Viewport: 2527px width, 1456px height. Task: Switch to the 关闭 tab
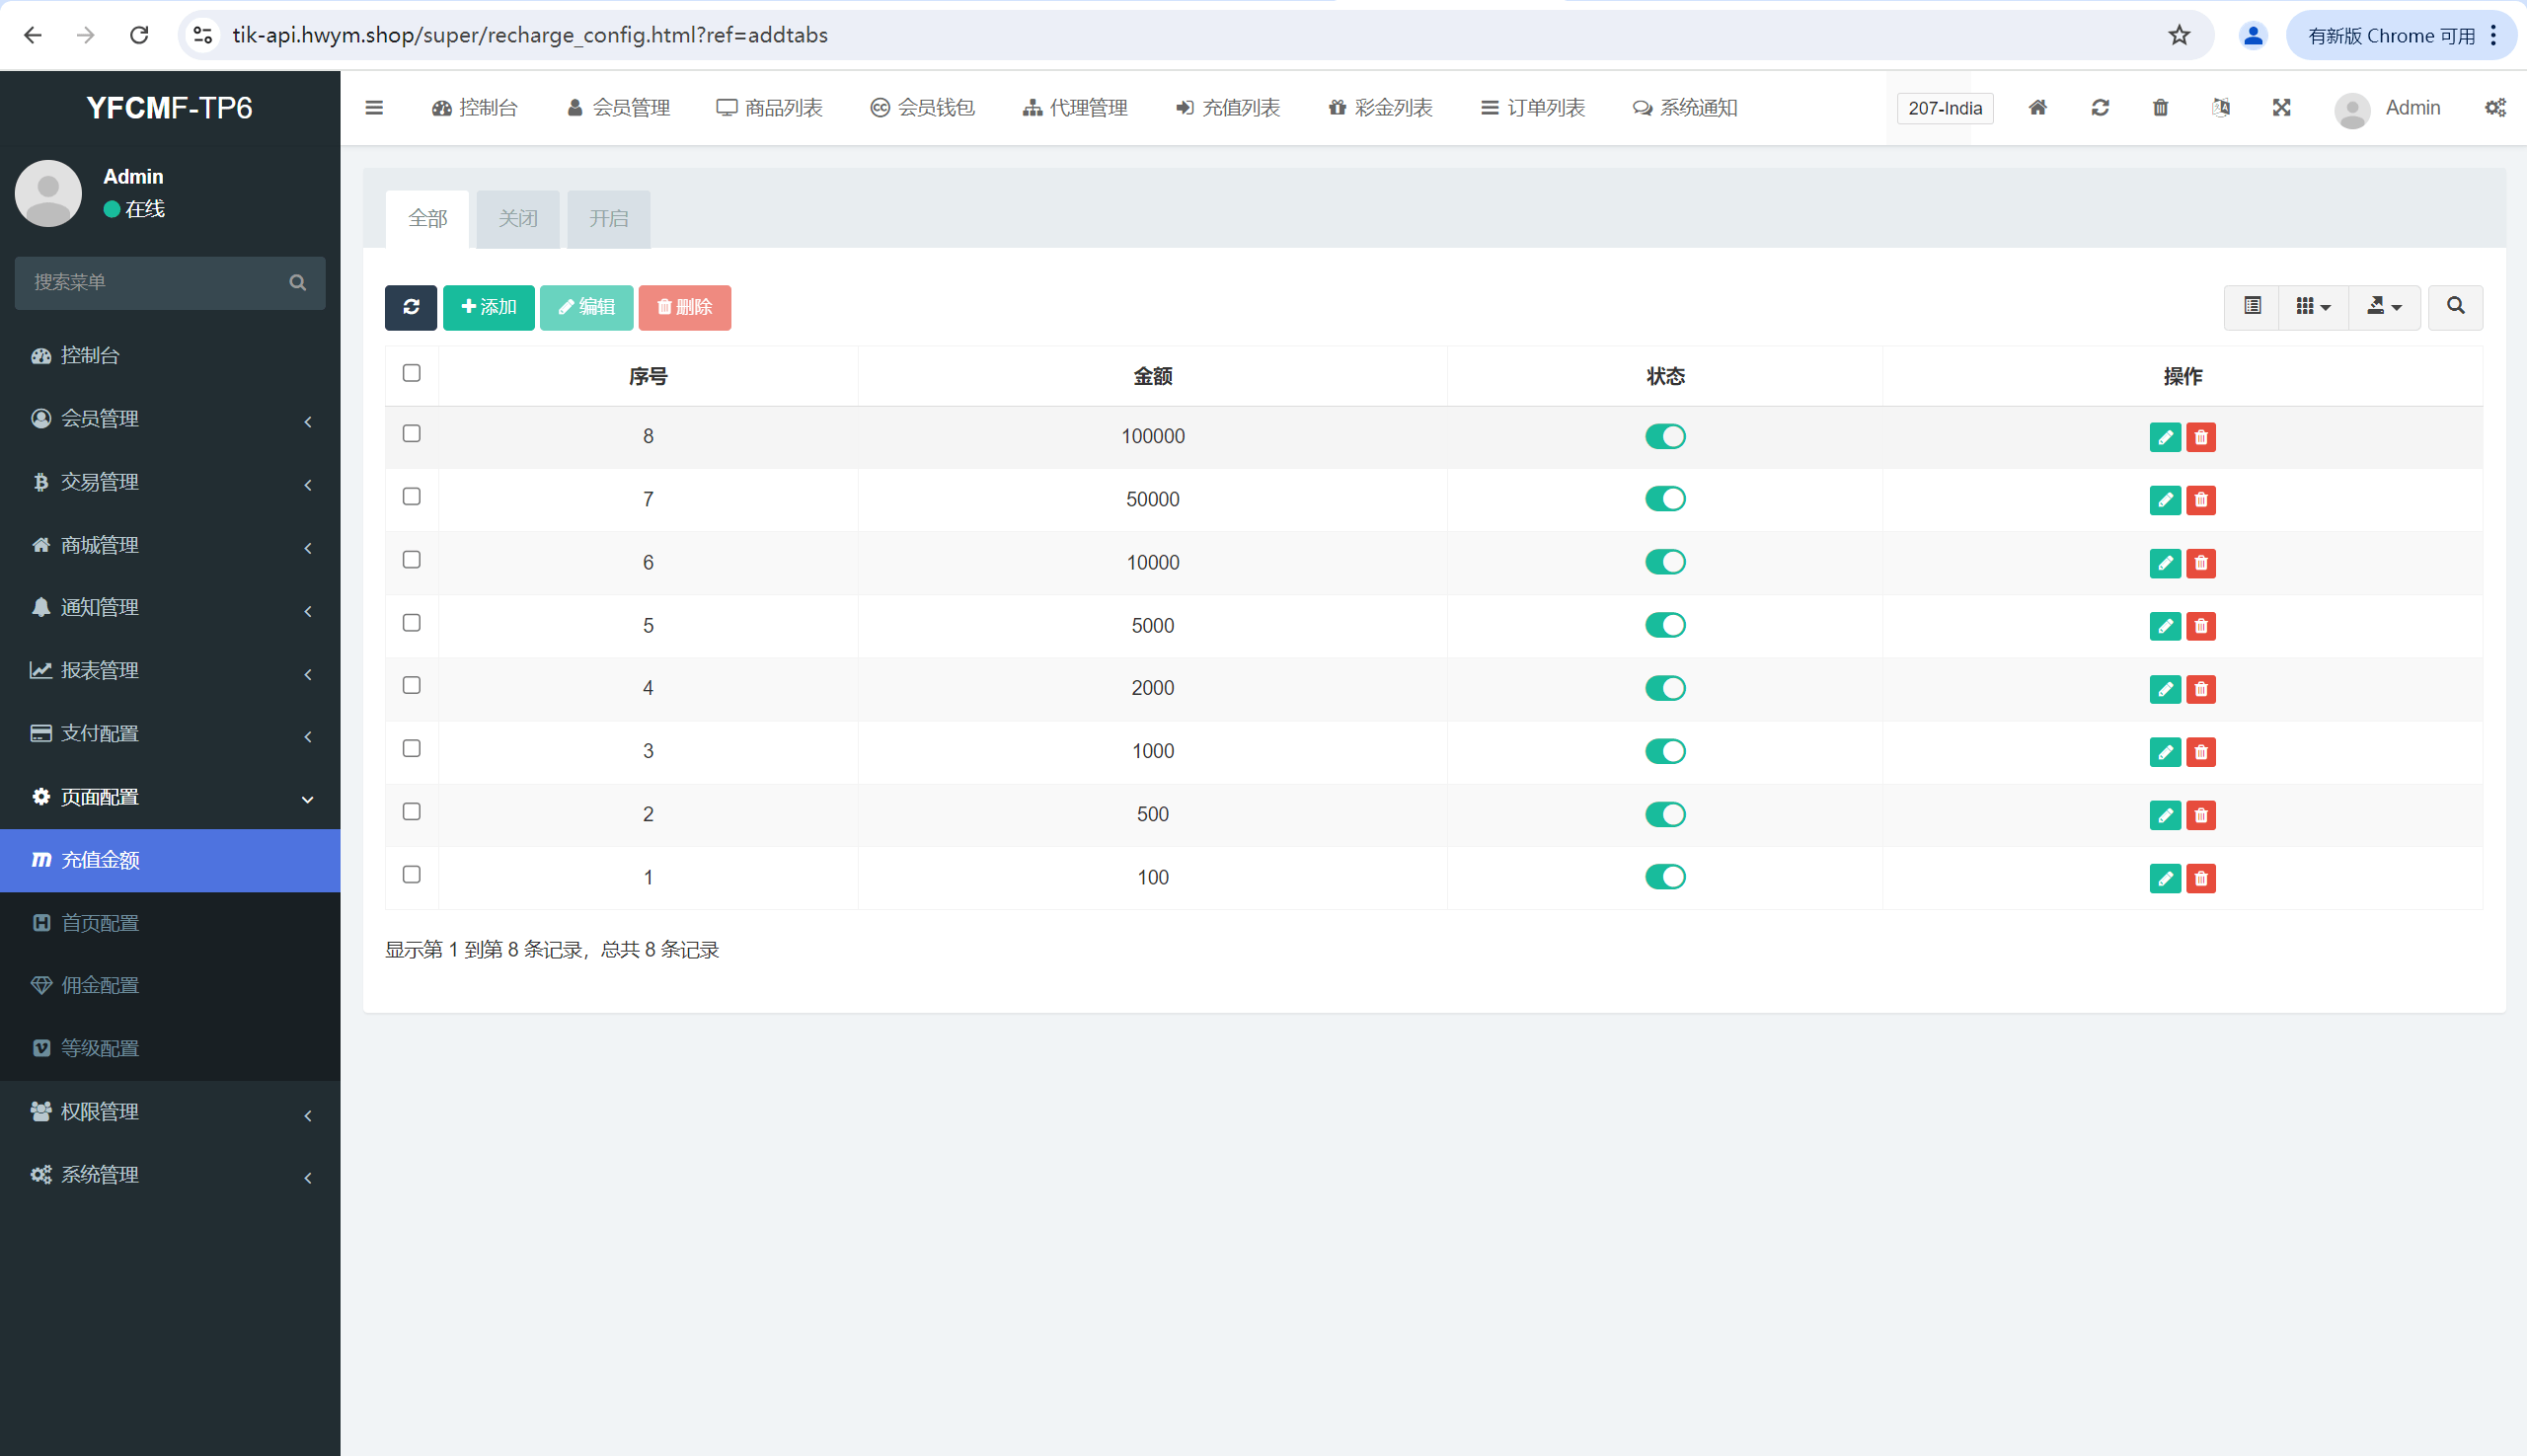518,219
